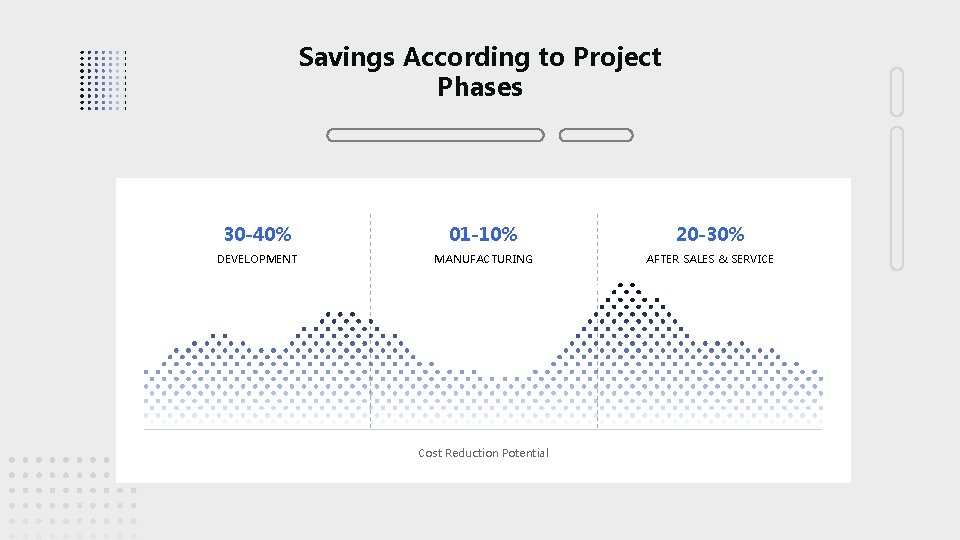The image size is (960, 540).
Task: Select the "DEVELOPMENT" phase label
Action: pyautogui.click(x=257, y=259)
